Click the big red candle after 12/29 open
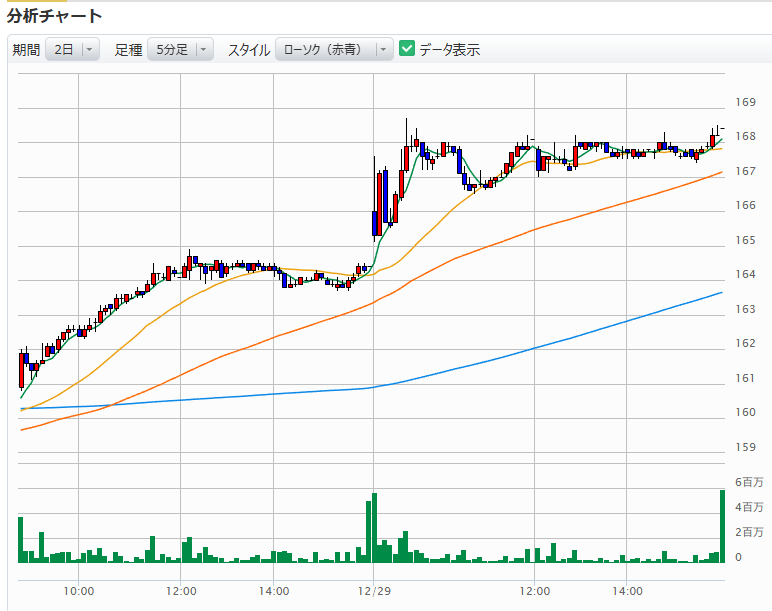The height and width of the screenshot is (611, 772). [x=380, y=203]
